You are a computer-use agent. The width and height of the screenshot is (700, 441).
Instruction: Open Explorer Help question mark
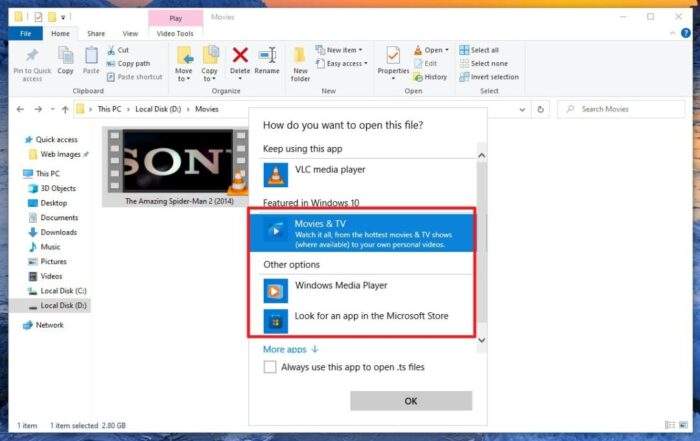(x=686, y=33)
